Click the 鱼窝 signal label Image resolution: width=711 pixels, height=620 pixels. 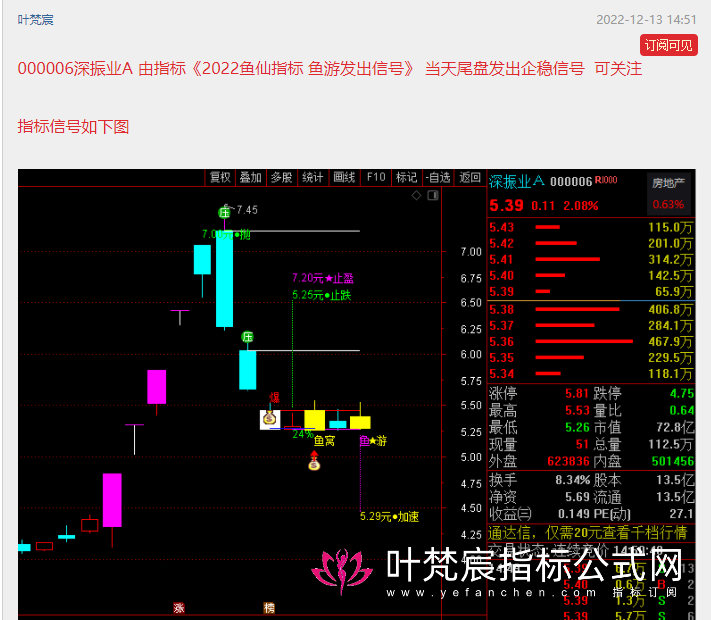[x=324, y=441]
